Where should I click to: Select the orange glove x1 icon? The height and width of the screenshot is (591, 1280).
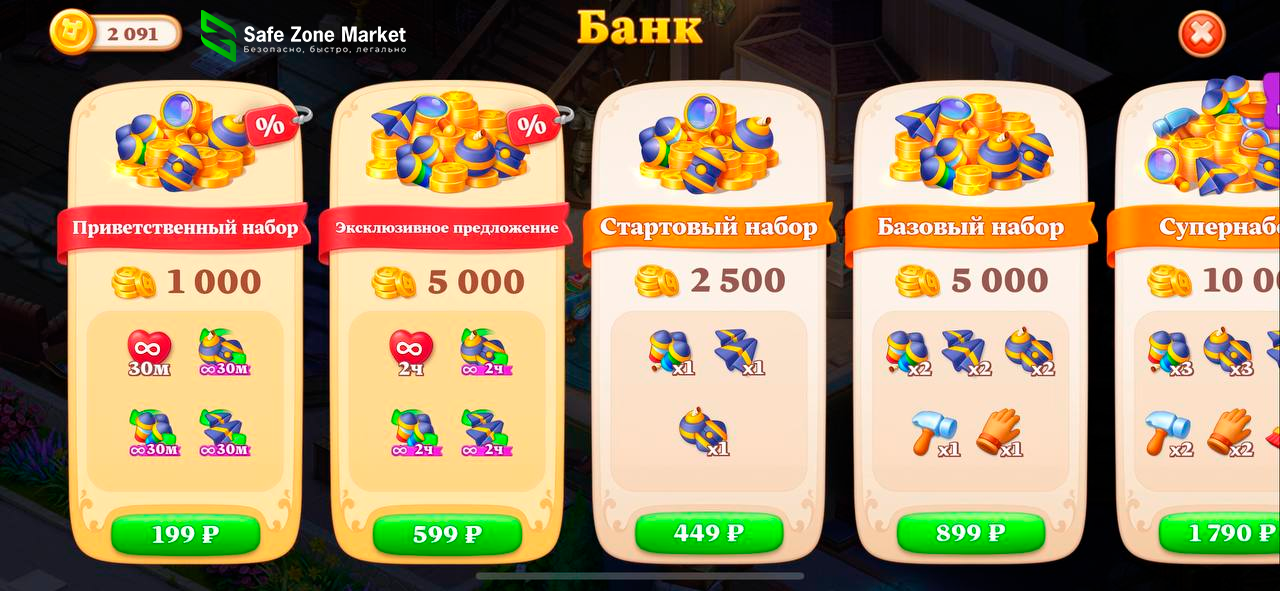pos(1000,433)
